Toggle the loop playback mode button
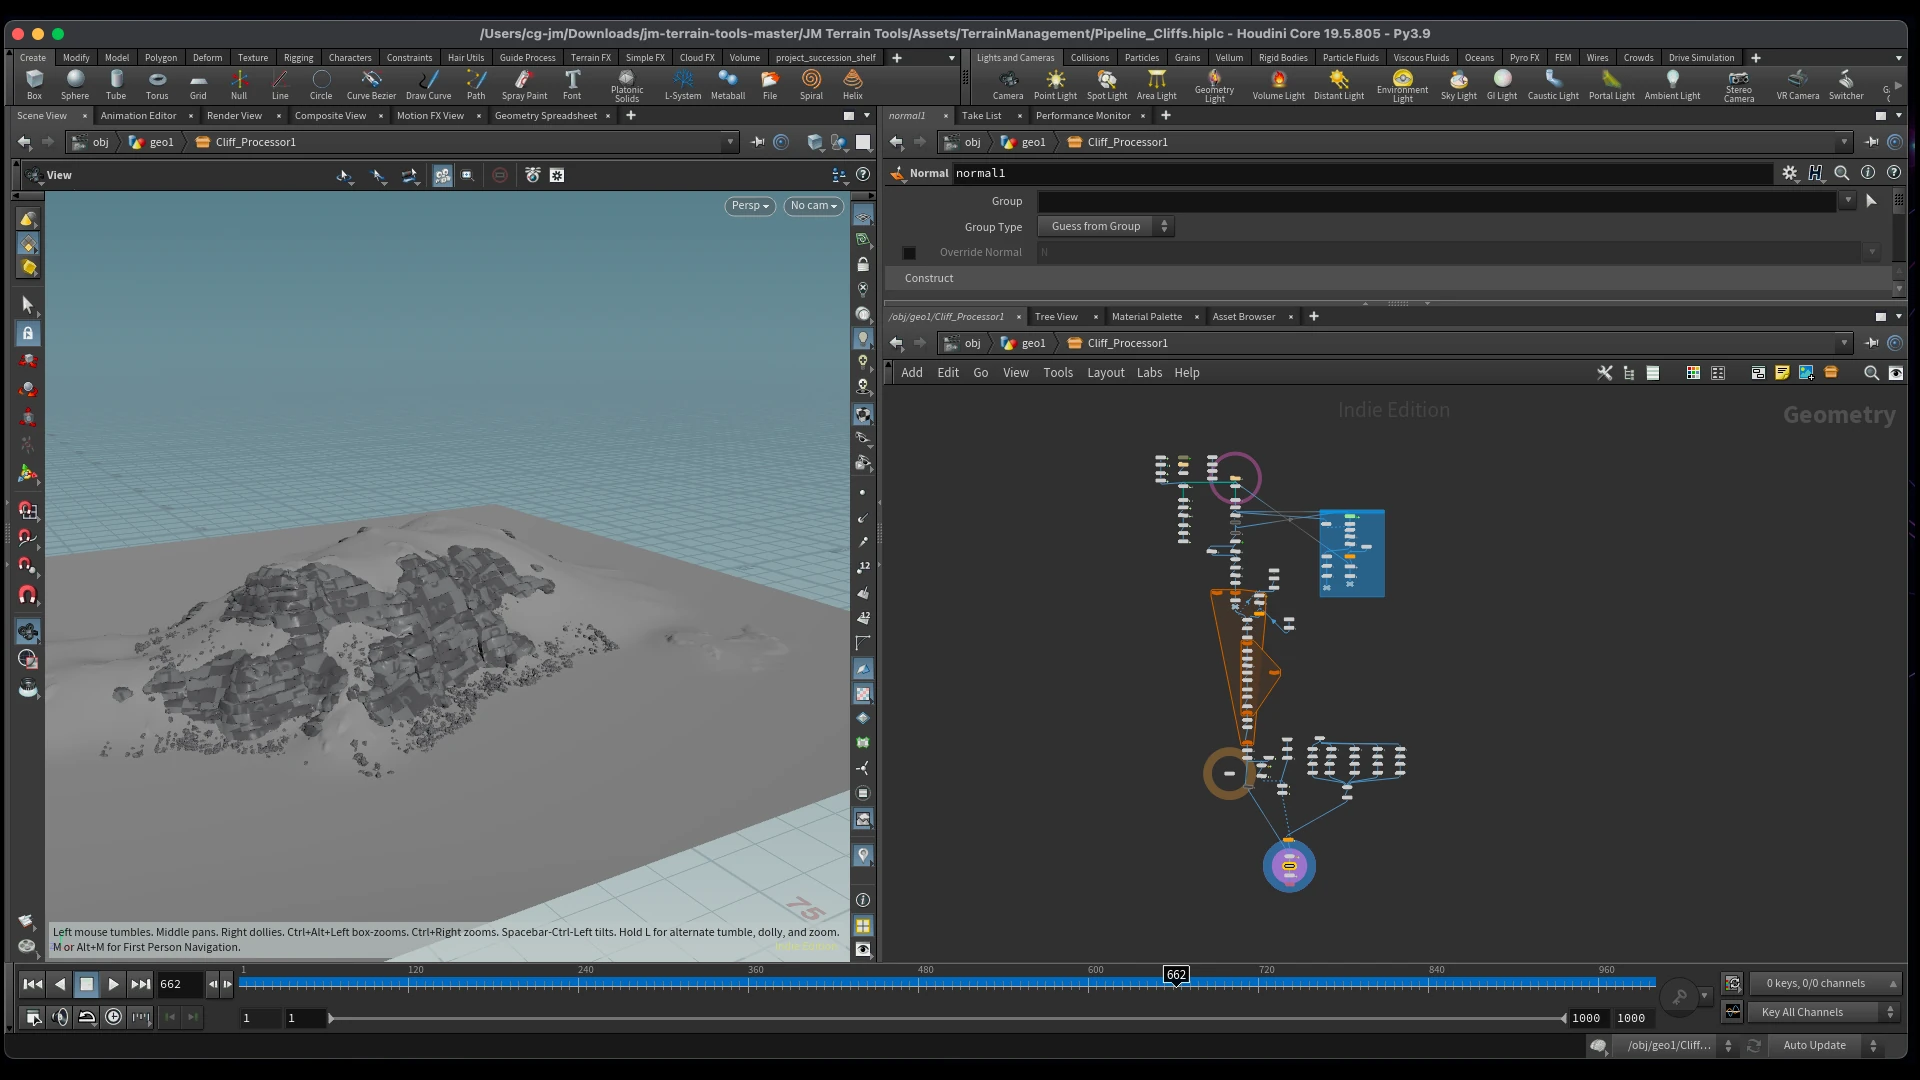1920x1080 pixels. click(x=87, y=1018)
